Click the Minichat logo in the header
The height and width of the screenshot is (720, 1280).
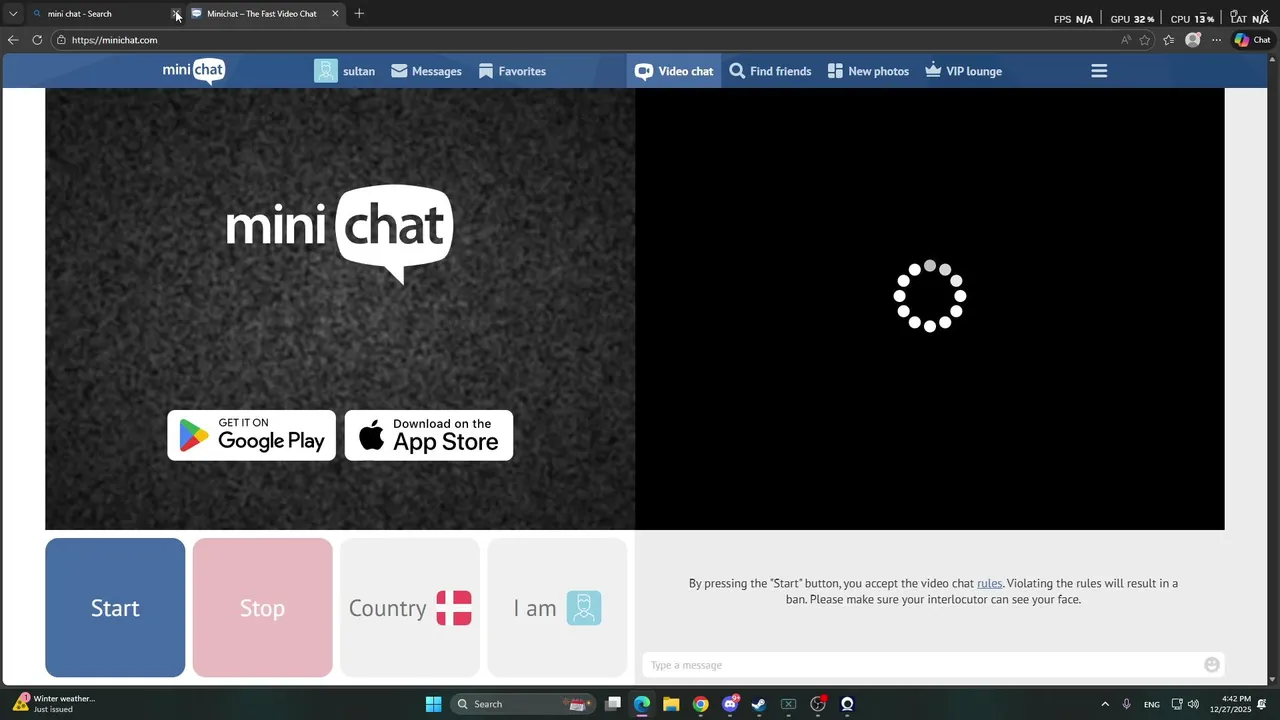tap(194, 71)
